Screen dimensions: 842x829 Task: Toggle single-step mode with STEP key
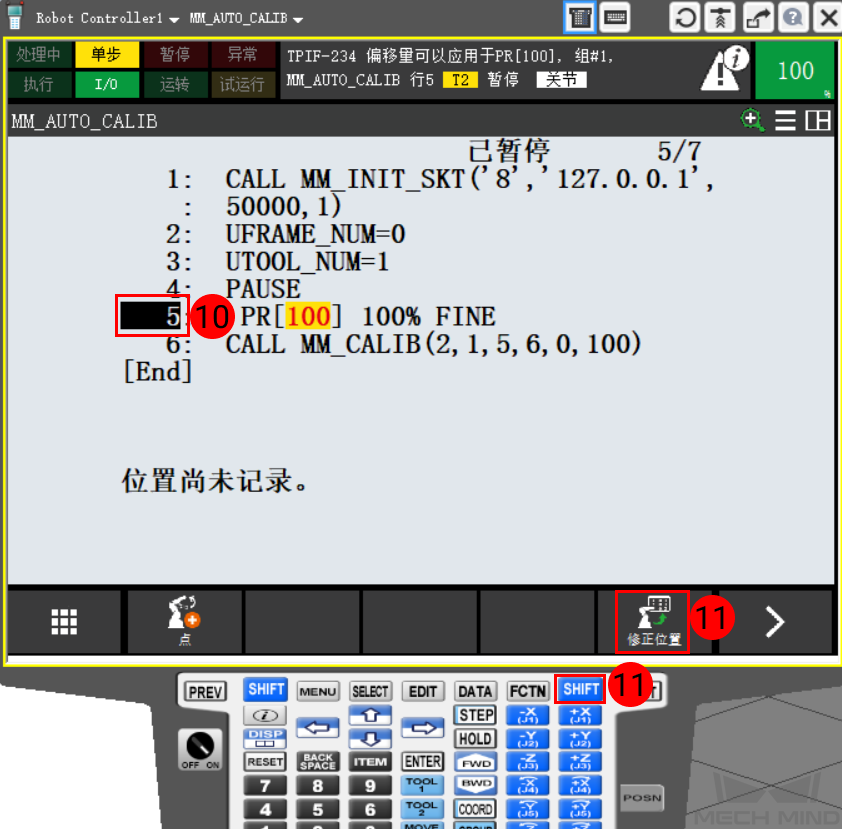click(476, 715)
